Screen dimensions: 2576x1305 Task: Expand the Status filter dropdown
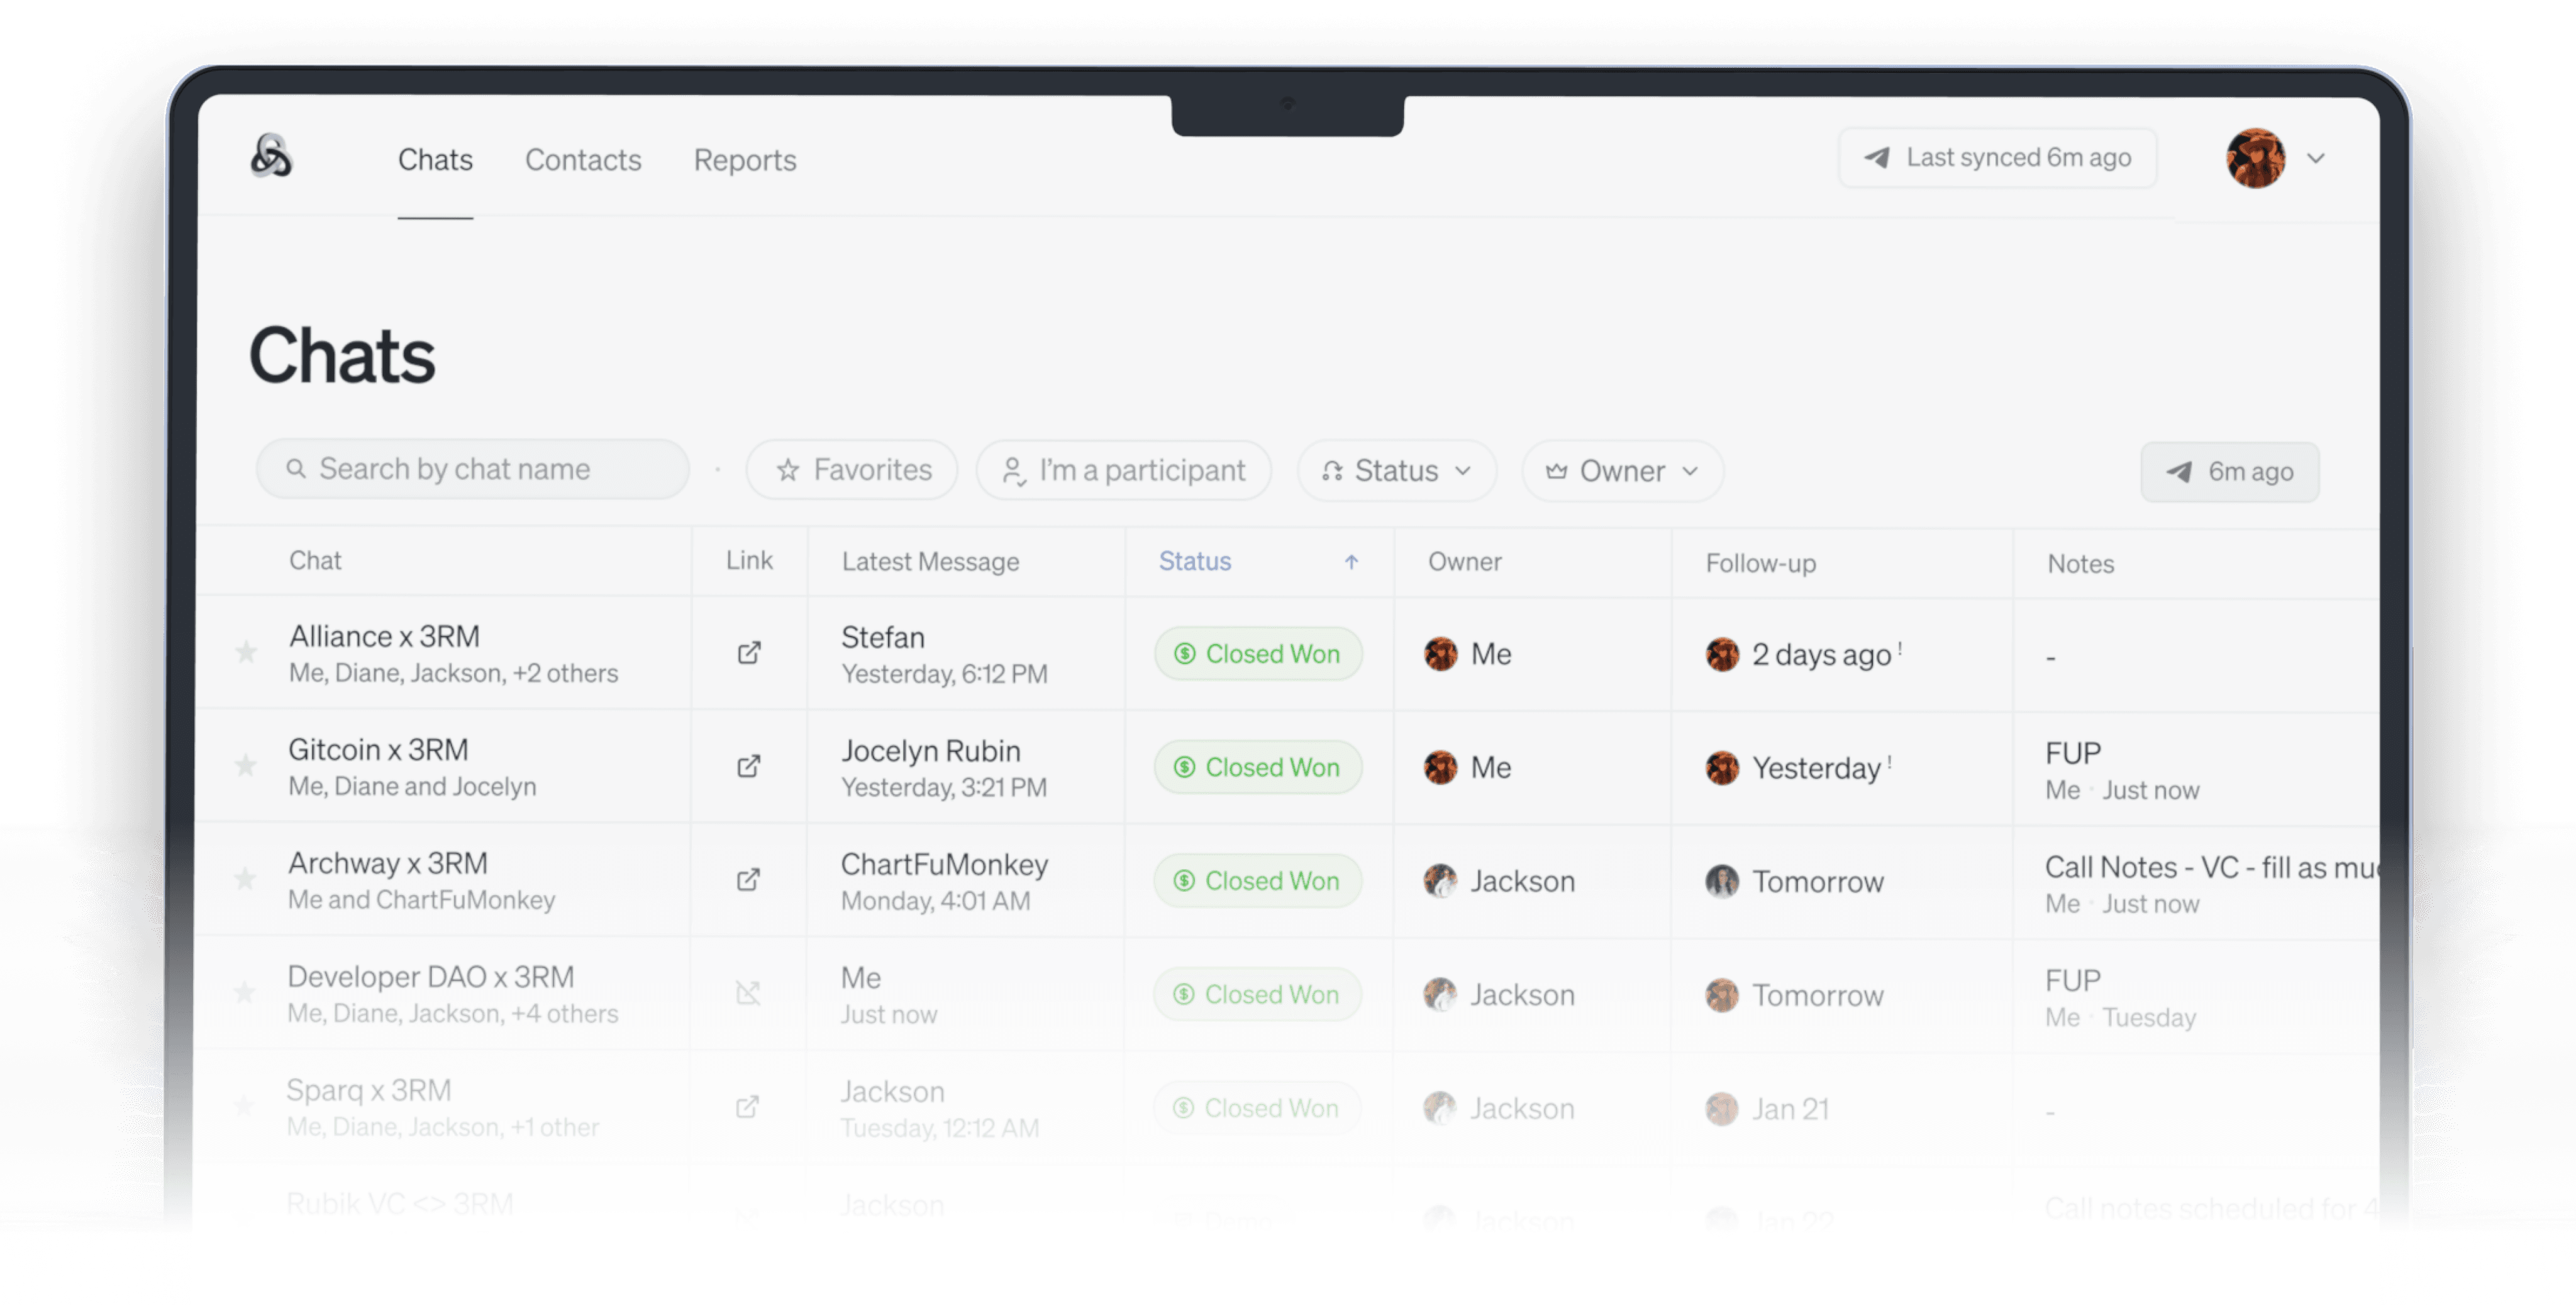tap(1396, 471)
